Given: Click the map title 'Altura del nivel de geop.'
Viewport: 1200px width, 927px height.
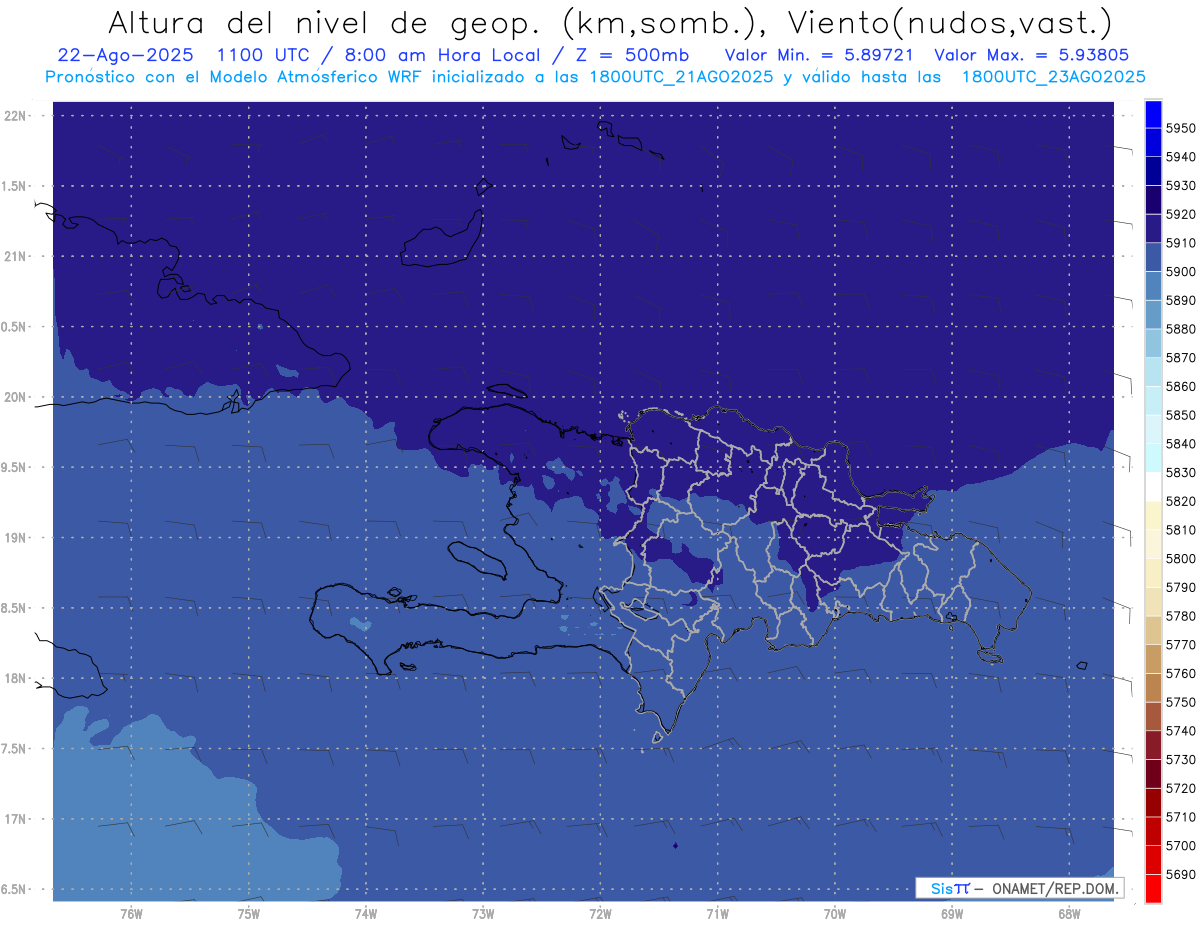Looking at the screenshot, I should coord(325,22).
